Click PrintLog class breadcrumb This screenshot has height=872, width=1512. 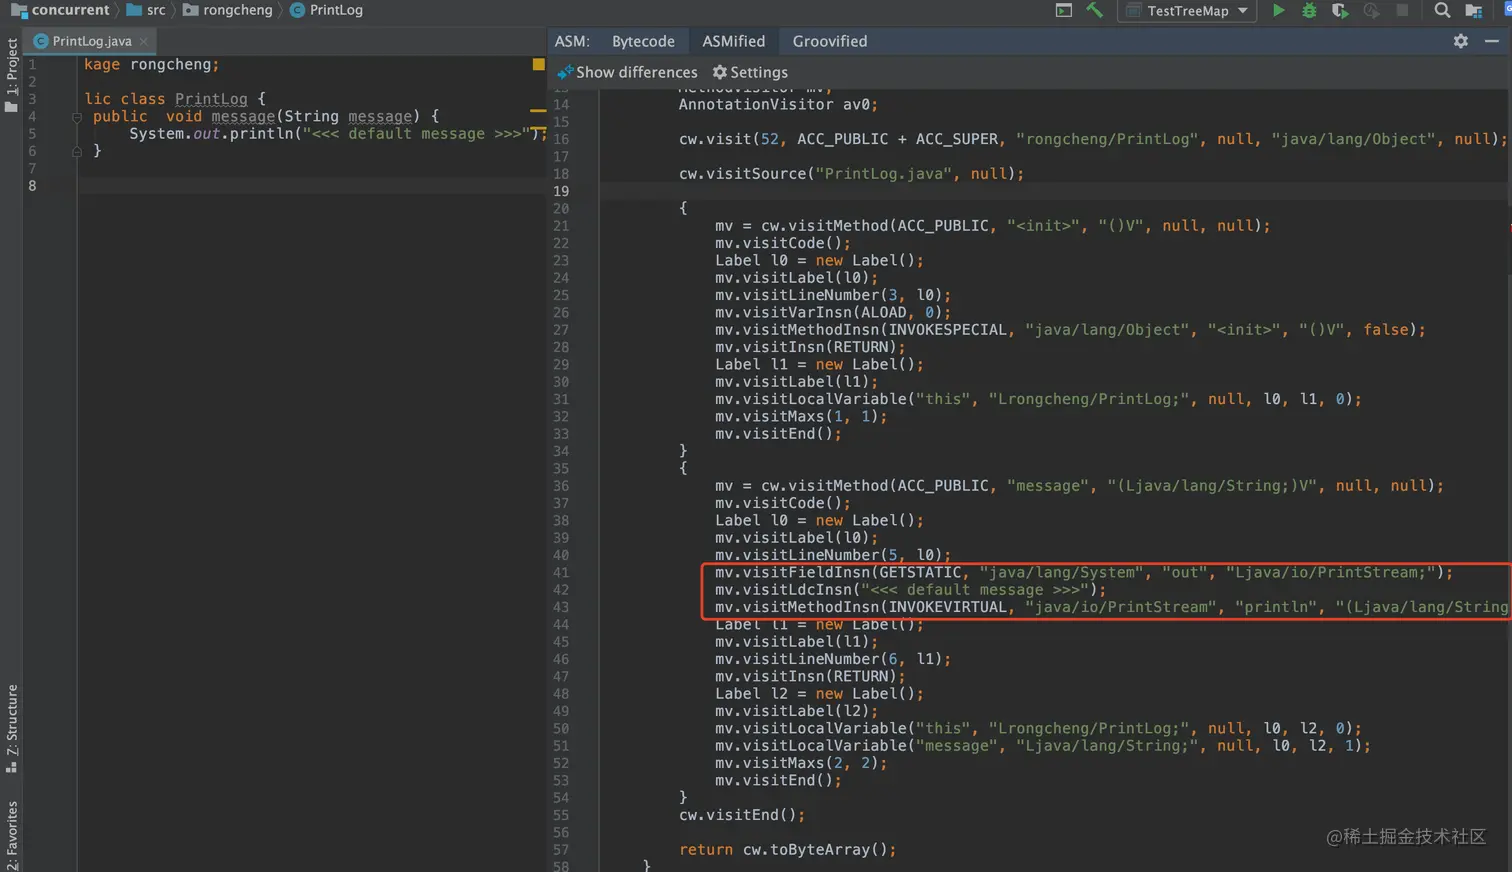(x=327, y=10)
